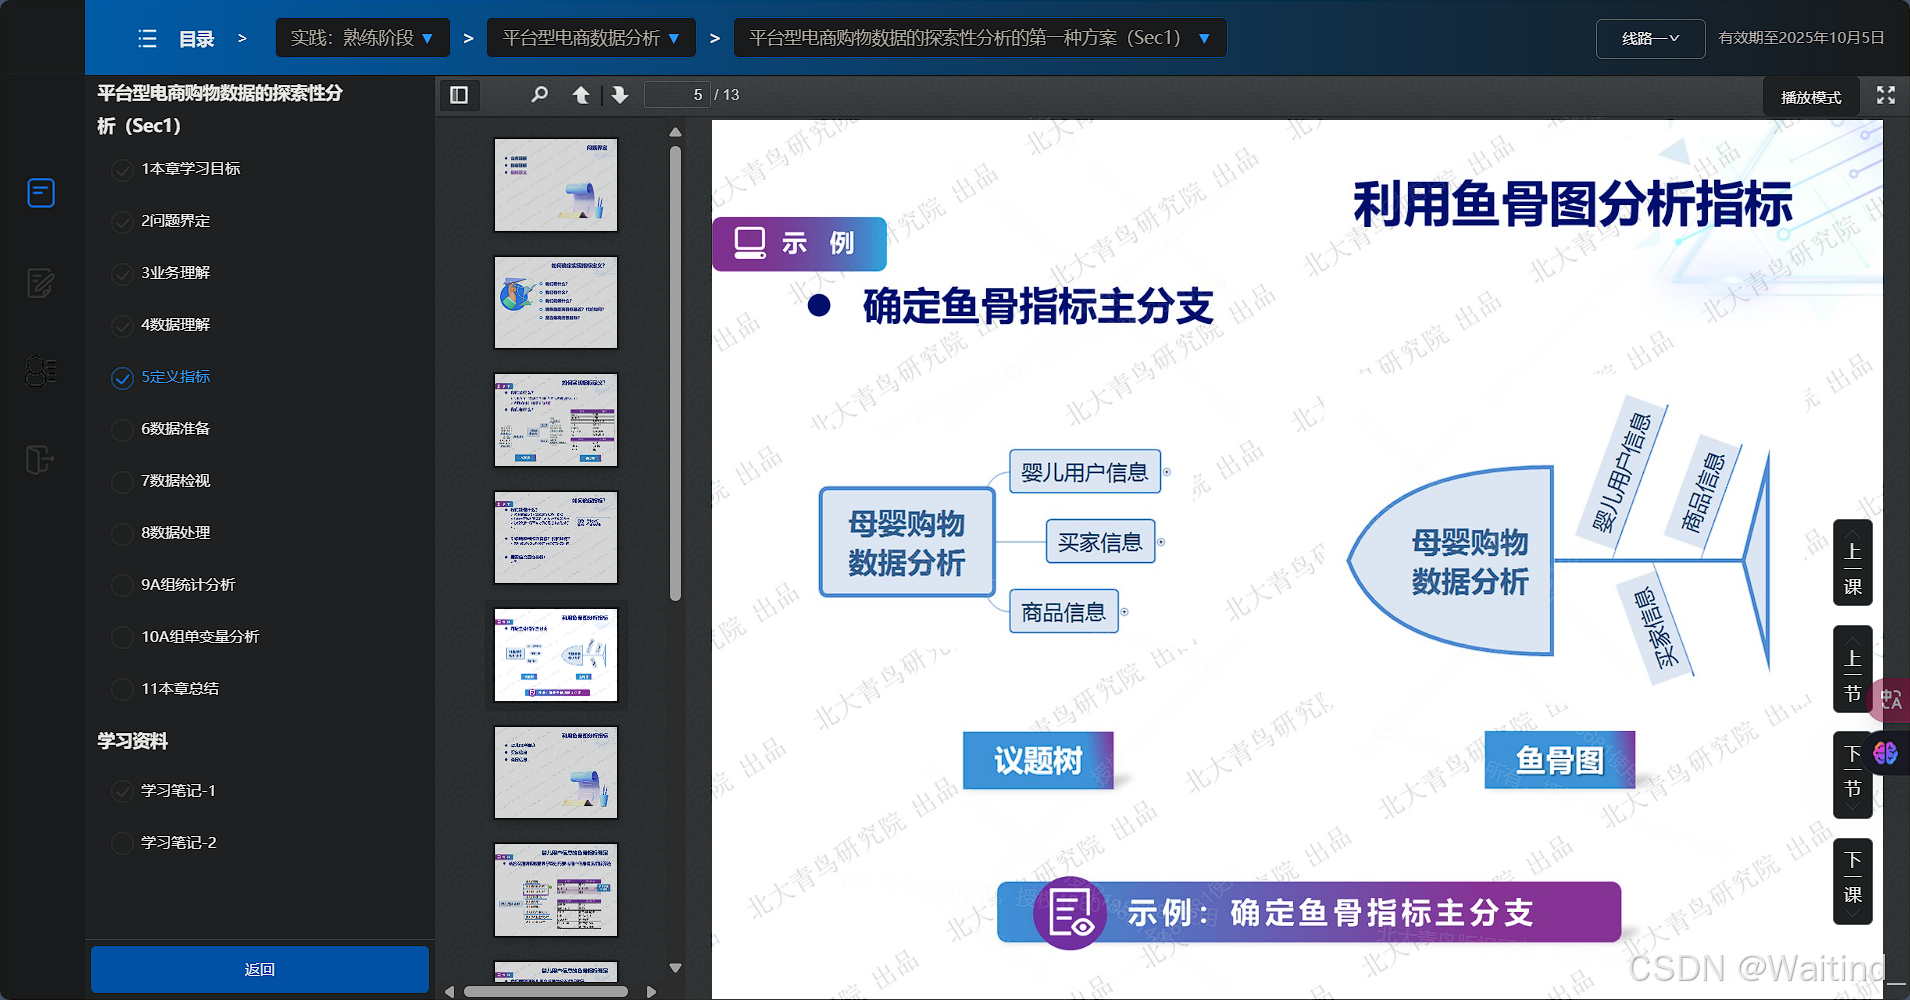Viewport: 1910px width, 1000px height.
Task: Open the 目录 list icon
Action: pos(147,39)
